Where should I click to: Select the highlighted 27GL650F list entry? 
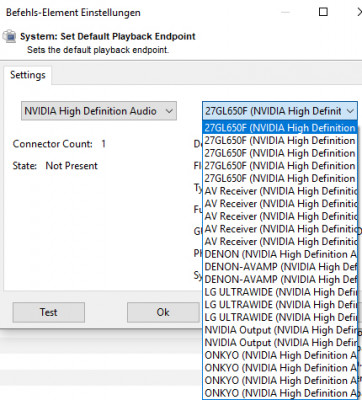coord(280,128)
